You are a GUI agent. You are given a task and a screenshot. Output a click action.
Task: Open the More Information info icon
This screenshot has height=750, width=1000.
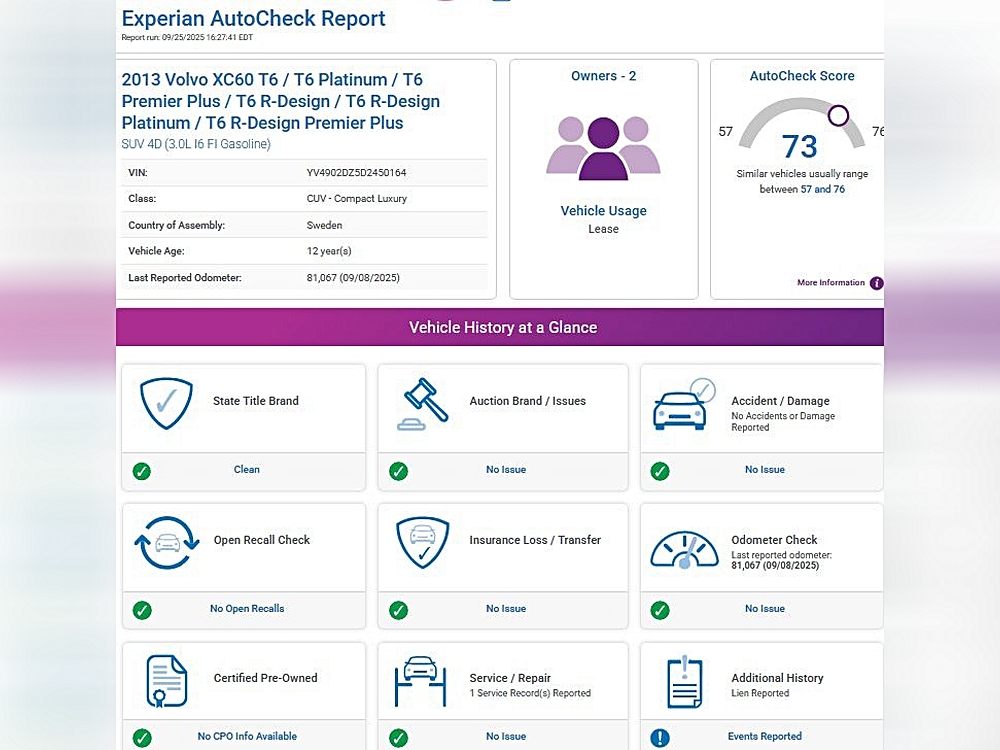pyautogui.click(x=876, y=283)
